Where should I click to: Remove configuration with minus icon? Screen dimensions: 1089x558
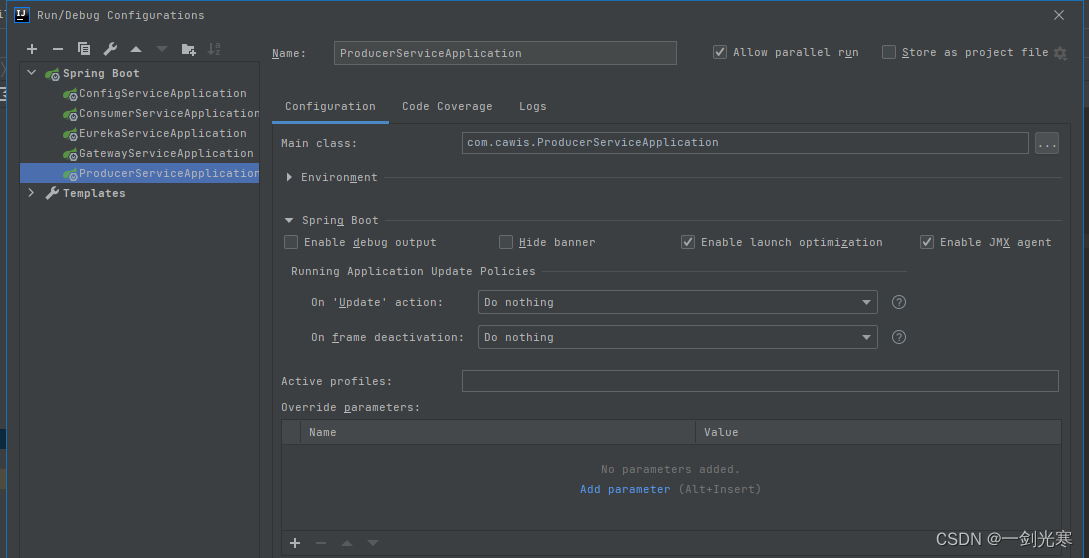tap(58, 49)
